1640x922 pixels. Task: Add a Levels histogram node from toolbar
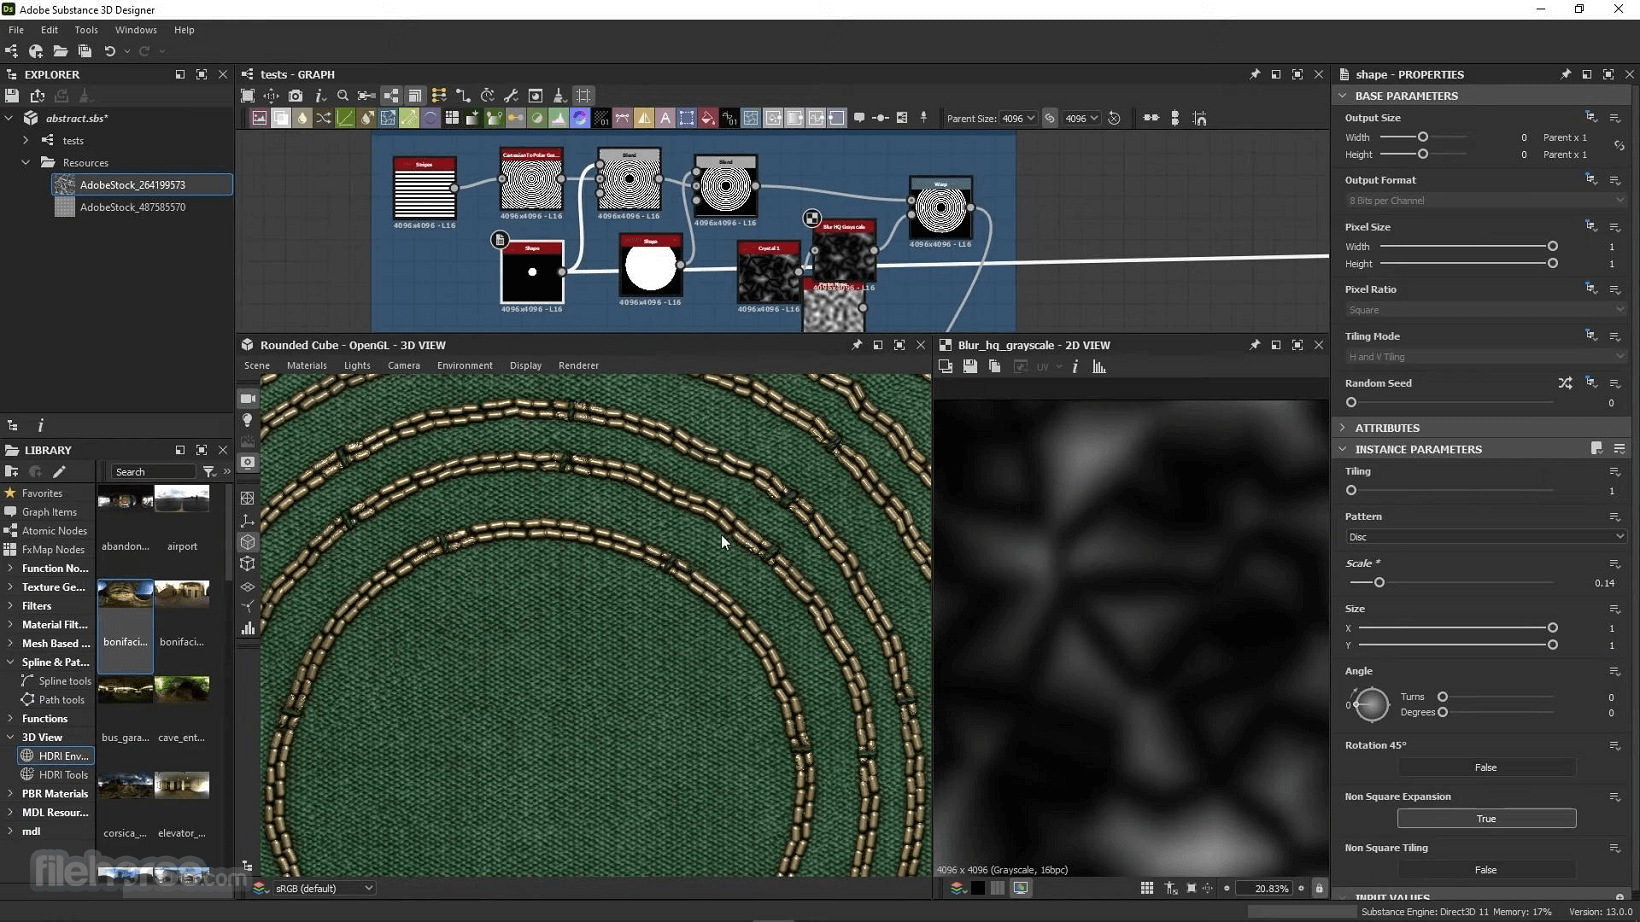(558, 118)
